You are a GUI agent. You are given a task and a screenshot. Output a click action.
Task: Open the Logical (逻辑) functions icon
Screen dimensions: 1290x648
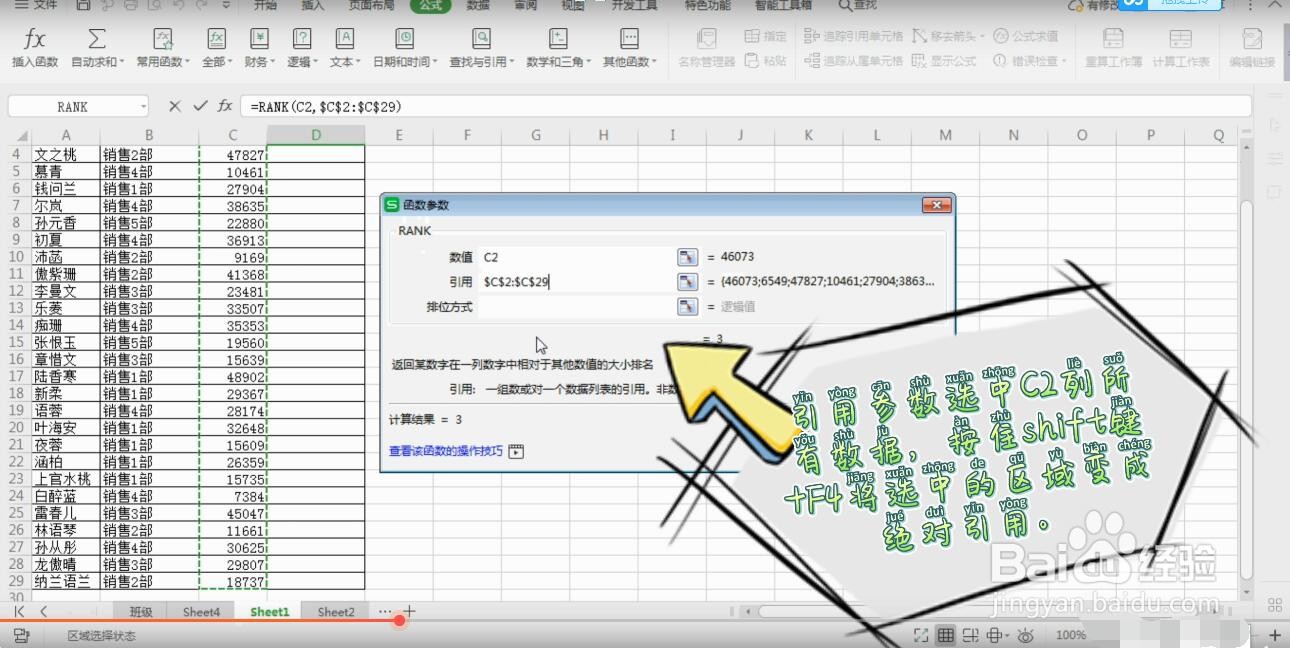pyautogui.click(x=301, y=39)
